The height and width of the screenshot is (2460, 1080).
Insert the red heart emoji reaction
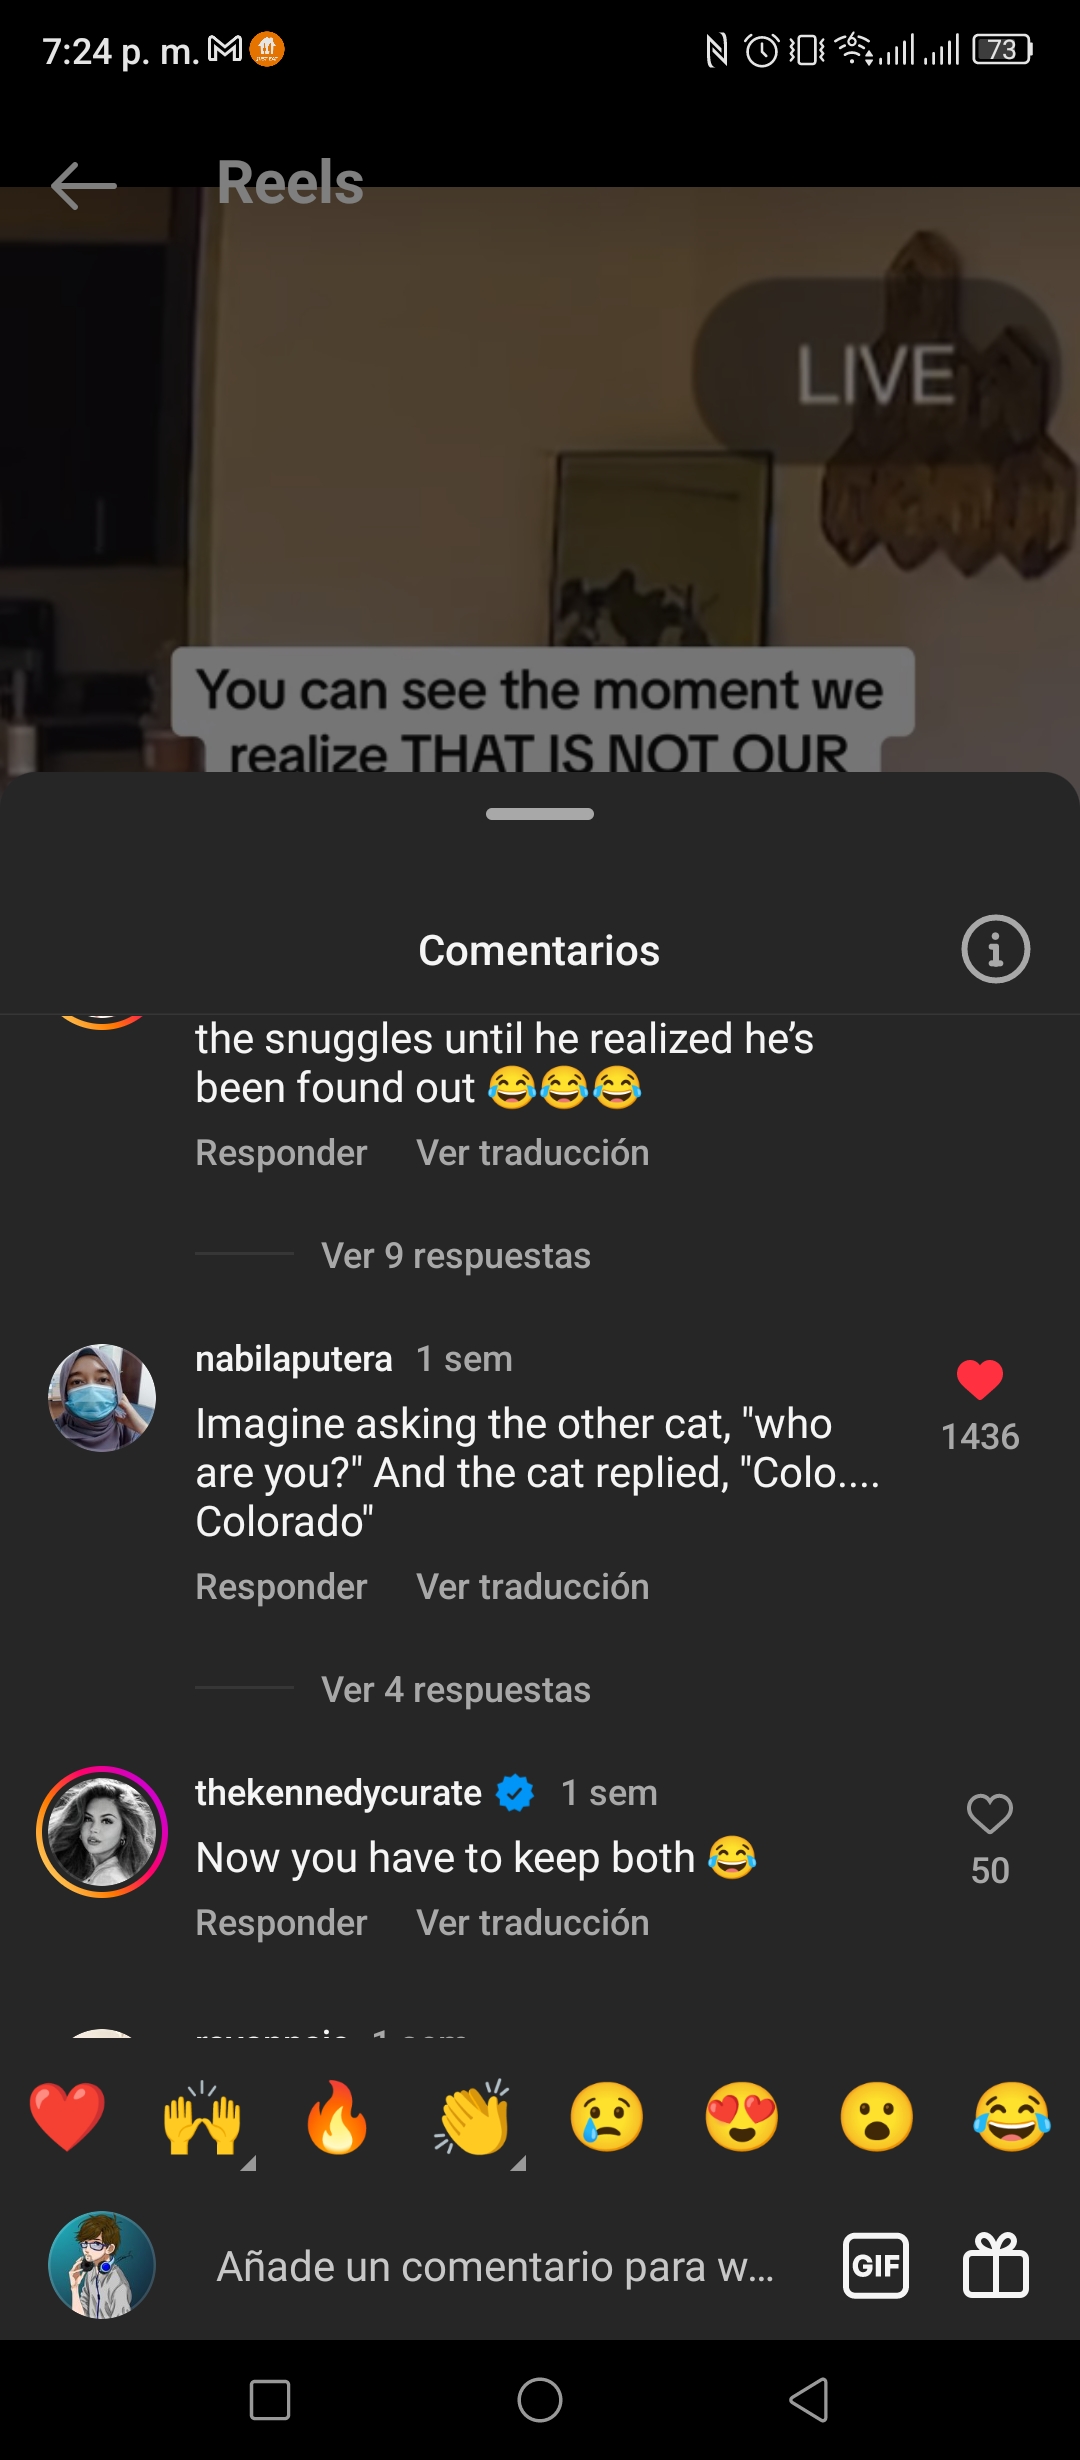[x=67, y=2117]
